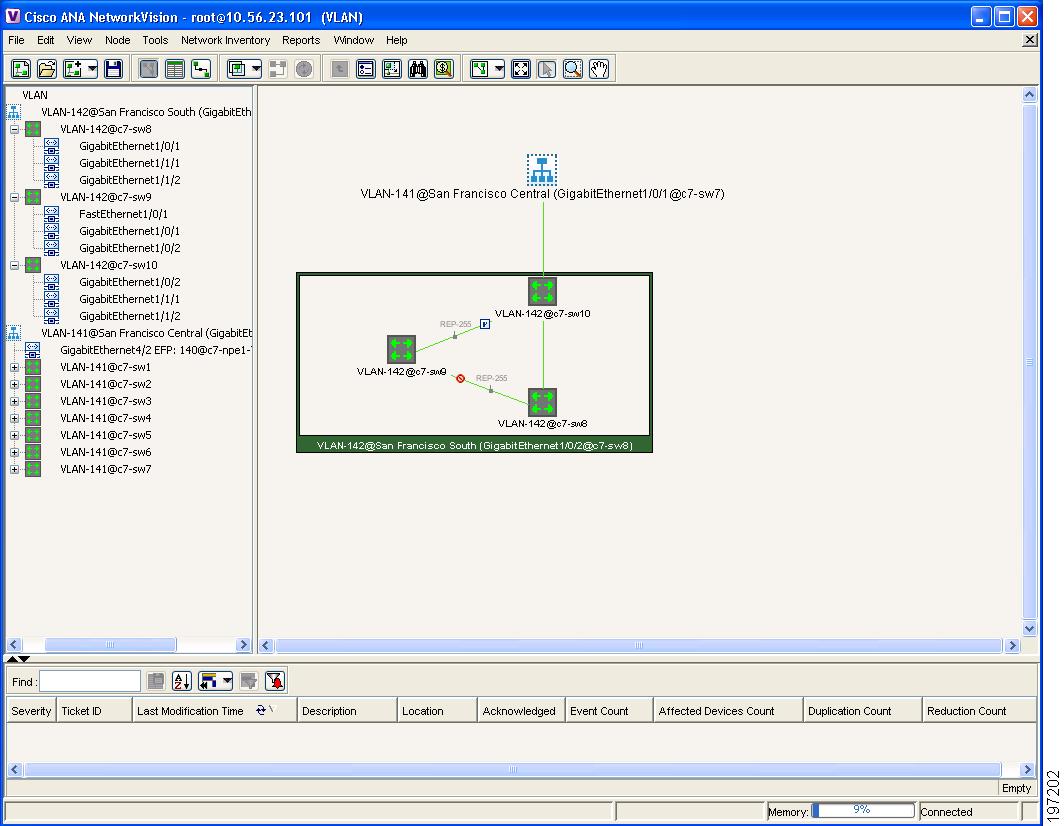Sort by Affected Devices Count column header
The width and height of the screenshot is (1064, 826).
[x=727, y=711]
